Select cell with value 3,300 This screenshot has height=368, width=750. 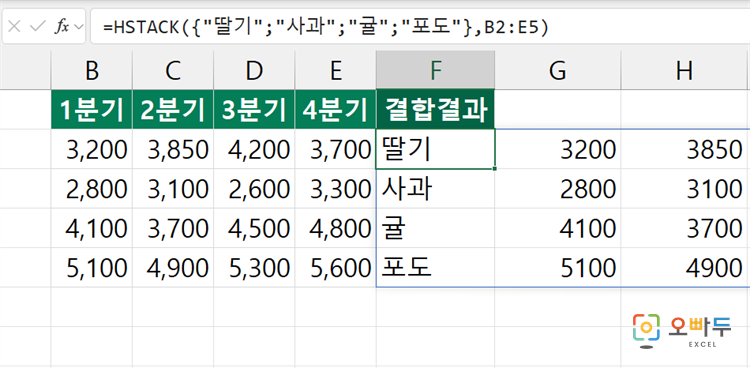coord(335,189)
